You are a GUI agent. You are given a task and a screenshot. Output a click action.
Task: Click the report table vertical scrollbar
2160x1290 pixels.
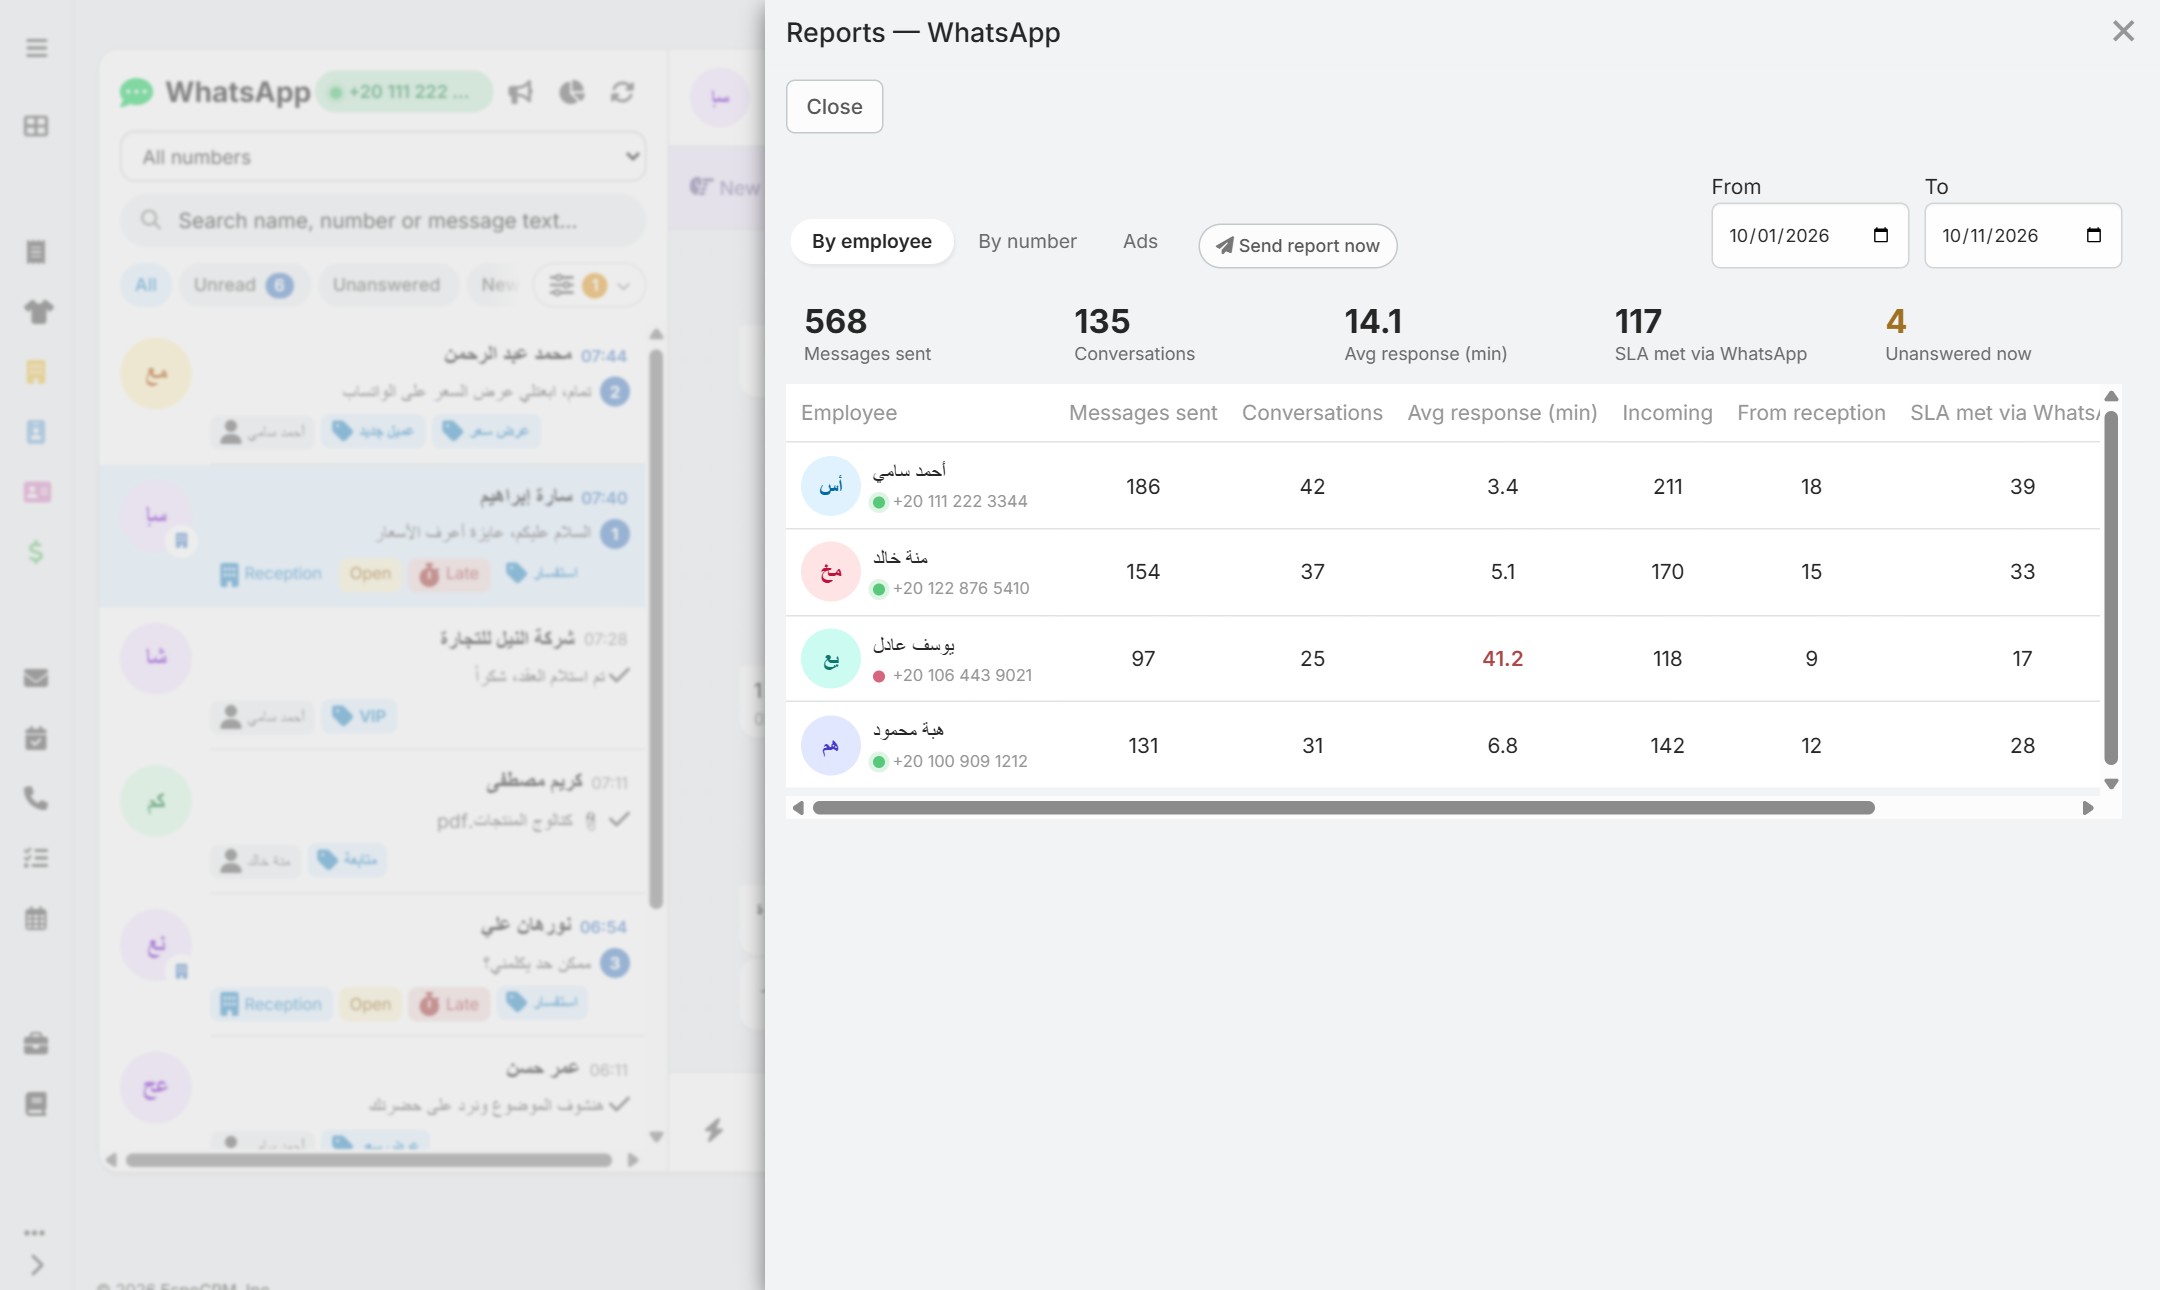[x=2111, y=589]
